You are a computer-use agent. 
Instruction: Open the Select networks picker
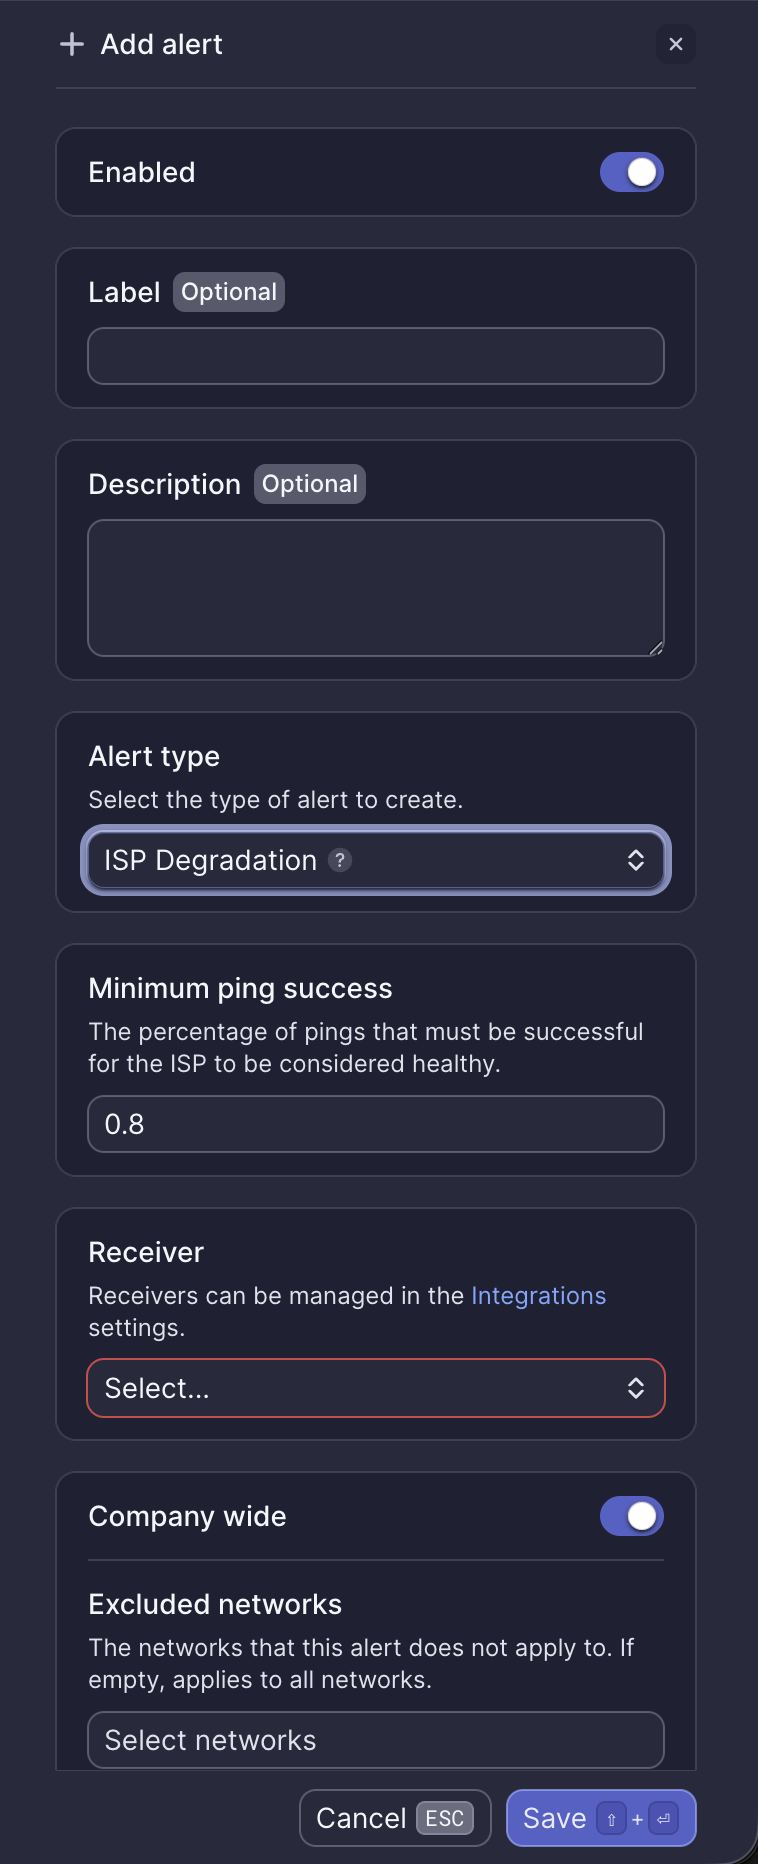point(376,1740)
